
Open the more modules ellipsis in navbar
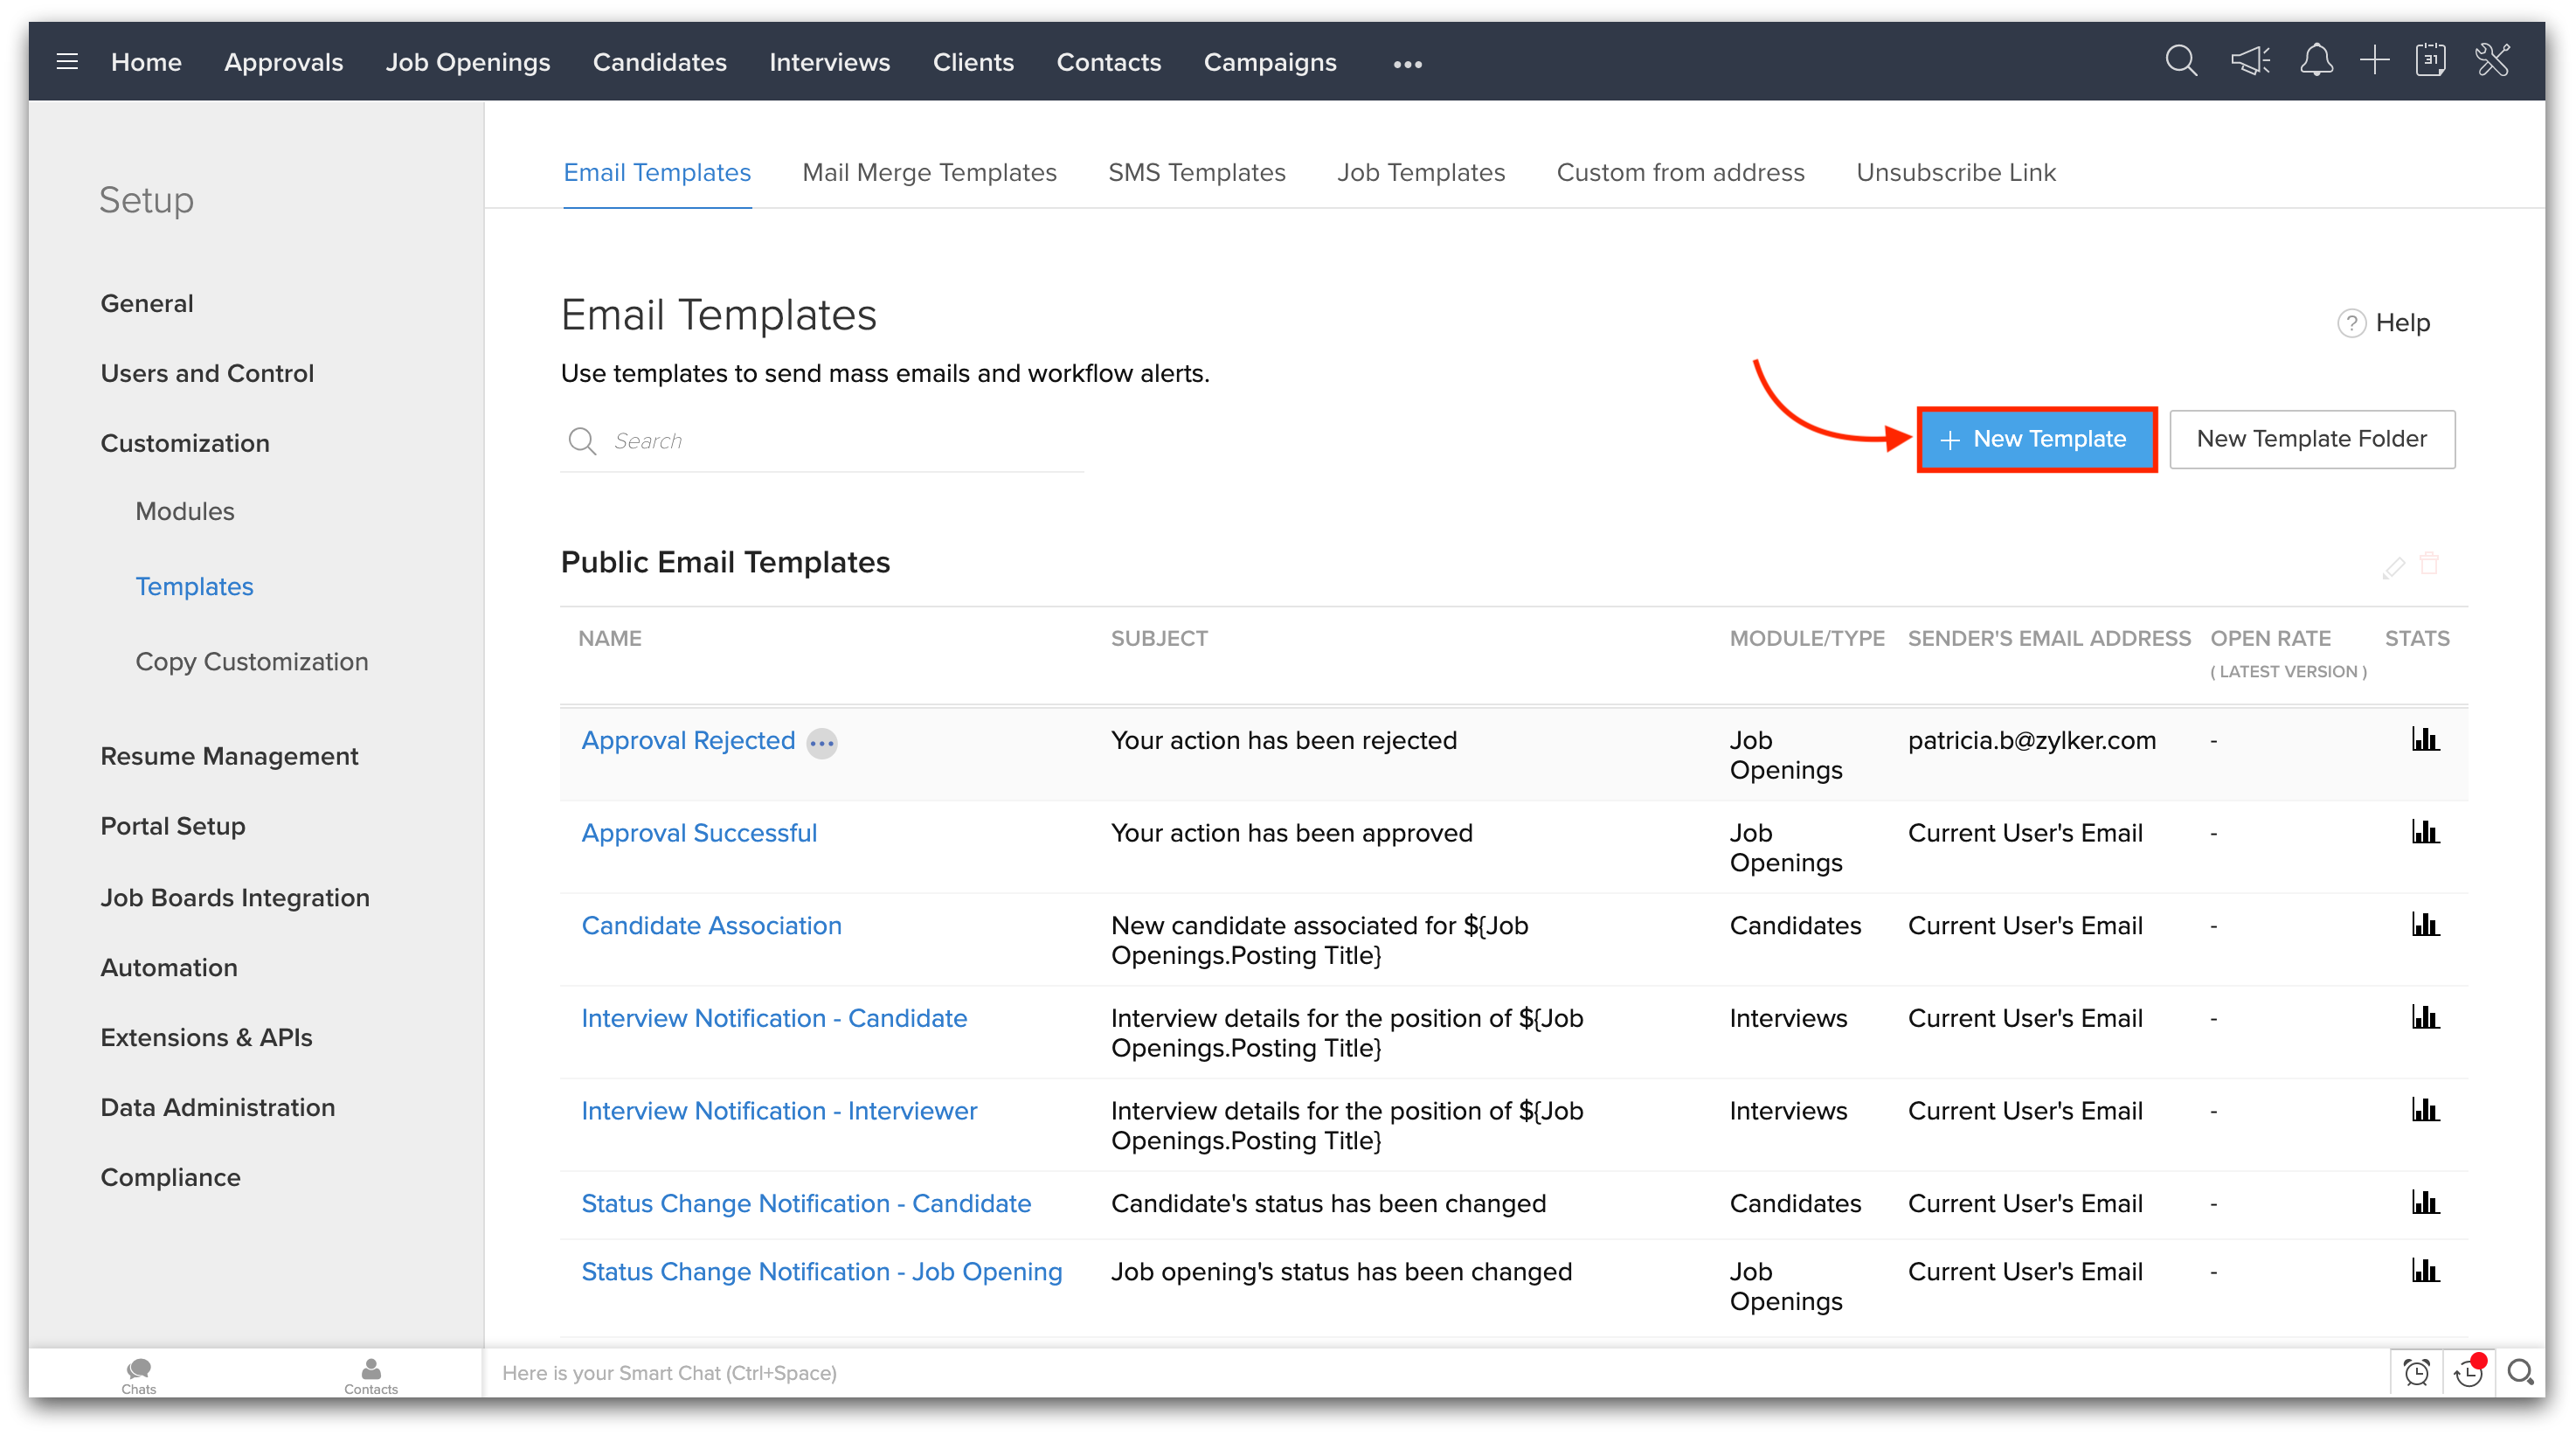pyautogui.click(x=1407, y=64)
